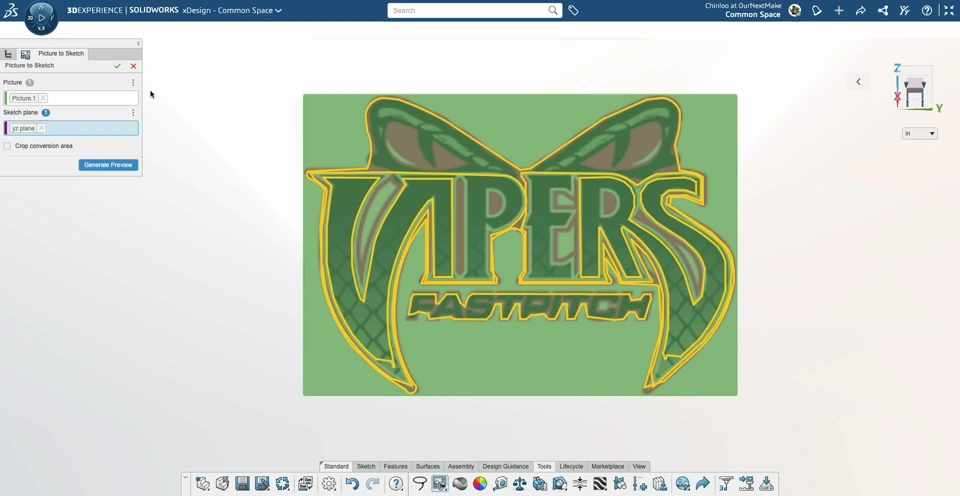Click the blue share arrow toolbar icon
960x496 pixels.
click(x=702, y=484)
